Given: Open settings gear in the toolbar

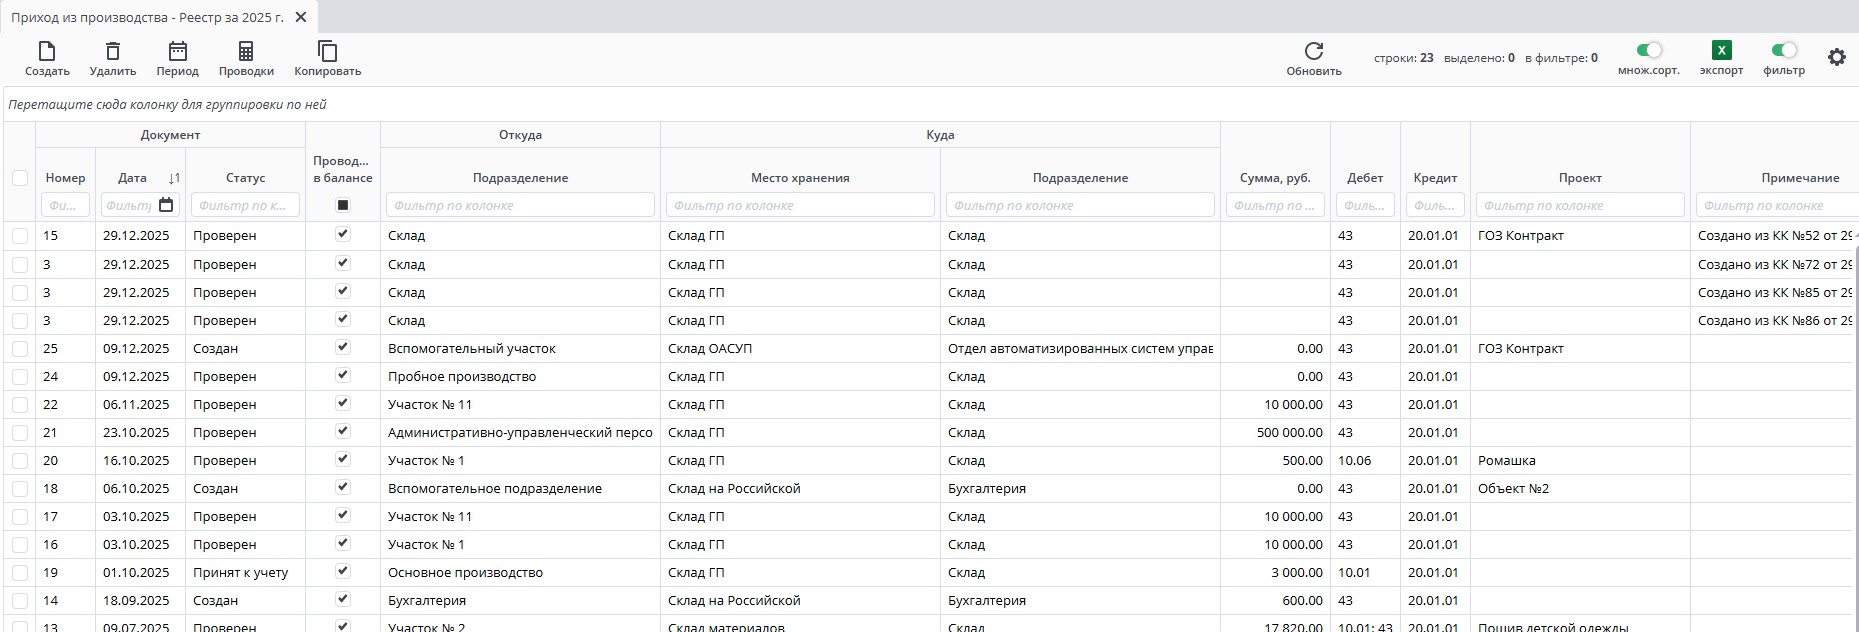Looking at the screenshot, I should pos(1837,58).
